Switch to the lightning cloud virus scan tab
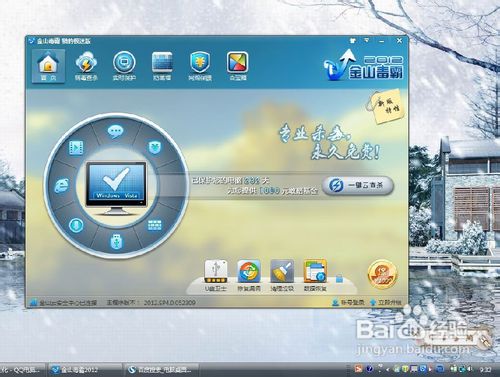The image size is (500, 377). 86,66
